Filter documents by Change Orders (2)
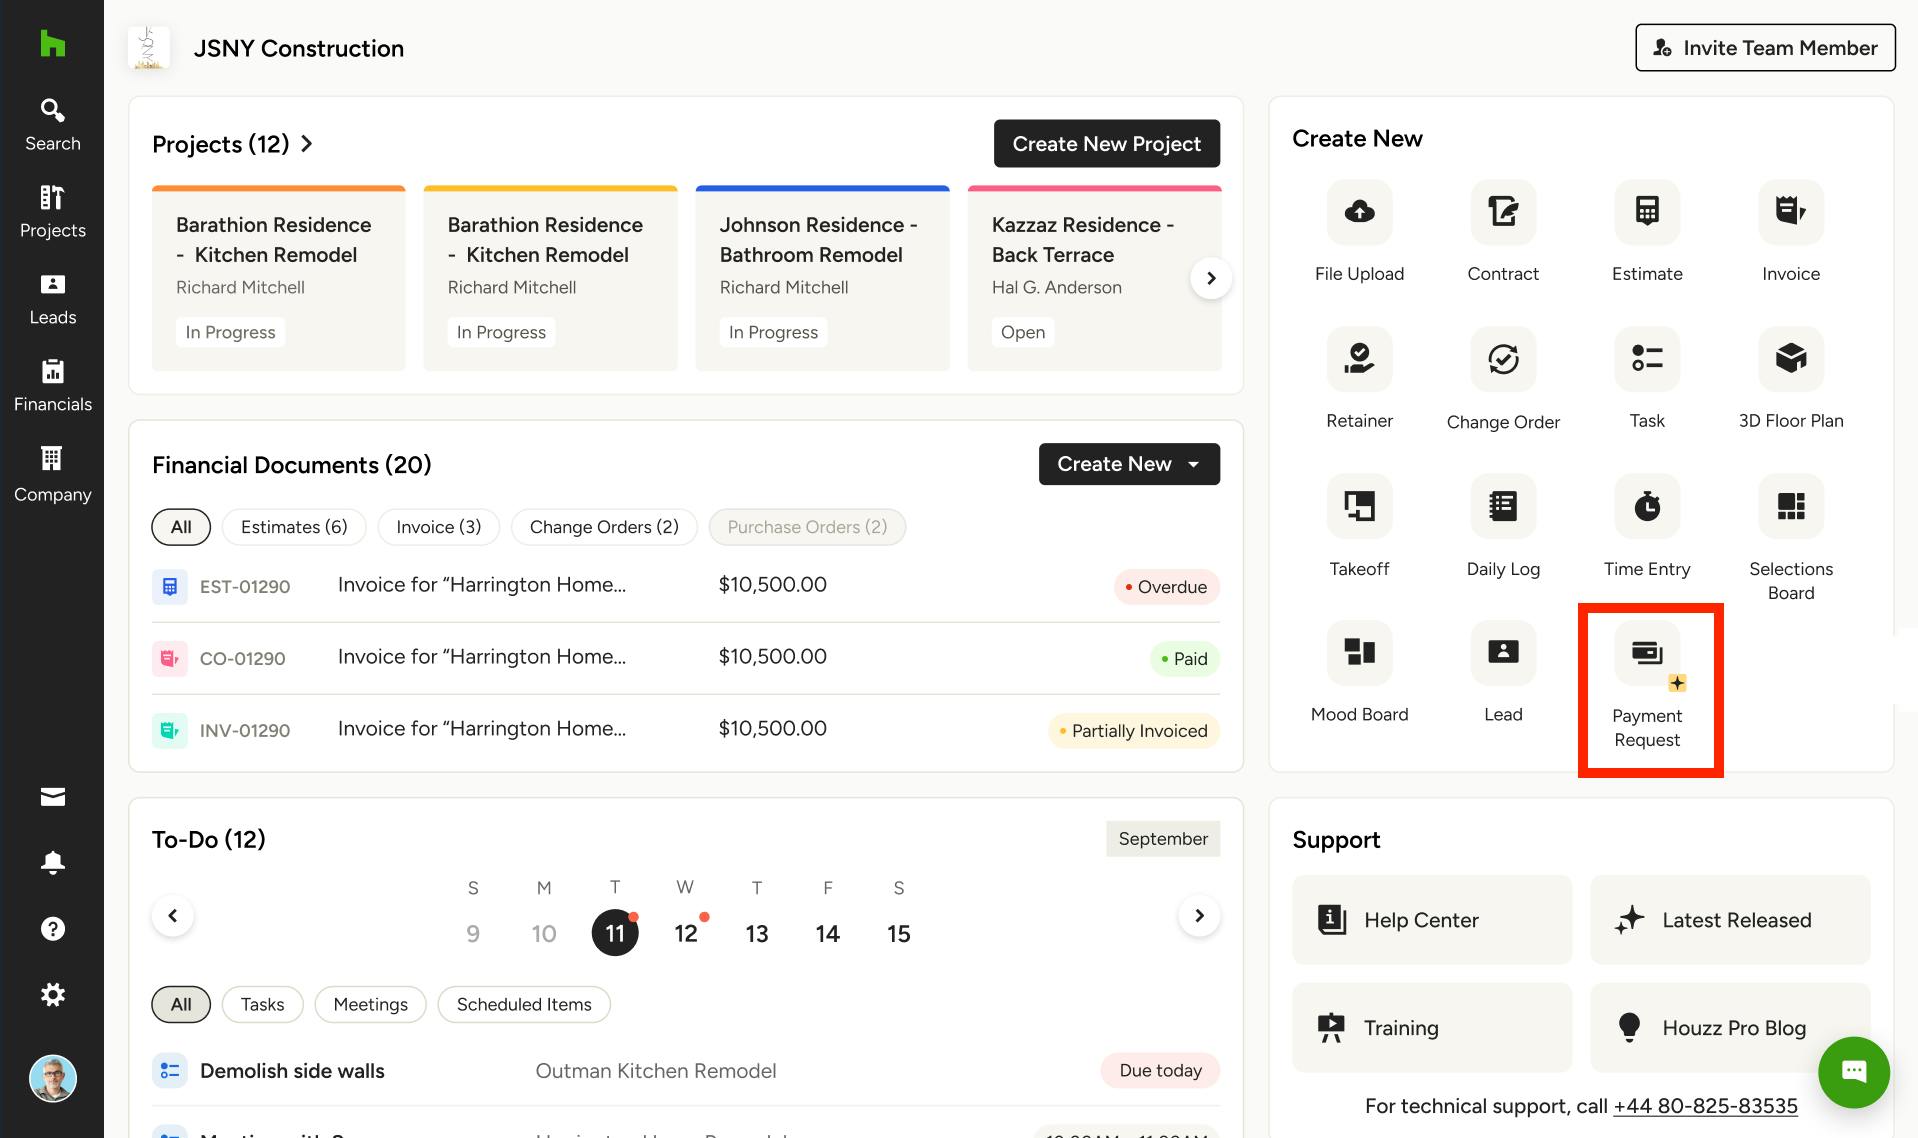This screenshot has height=1138, width=1918. coord(604,527)
